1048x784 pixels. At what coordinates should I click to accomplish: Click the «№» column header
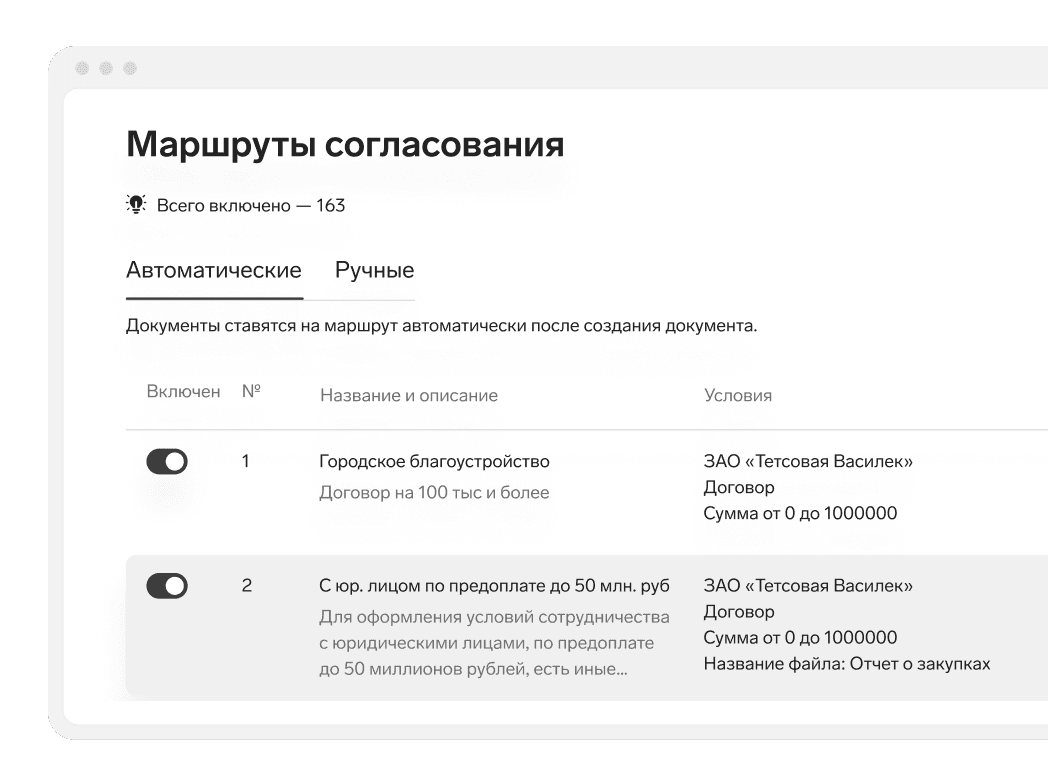point(252,391)
